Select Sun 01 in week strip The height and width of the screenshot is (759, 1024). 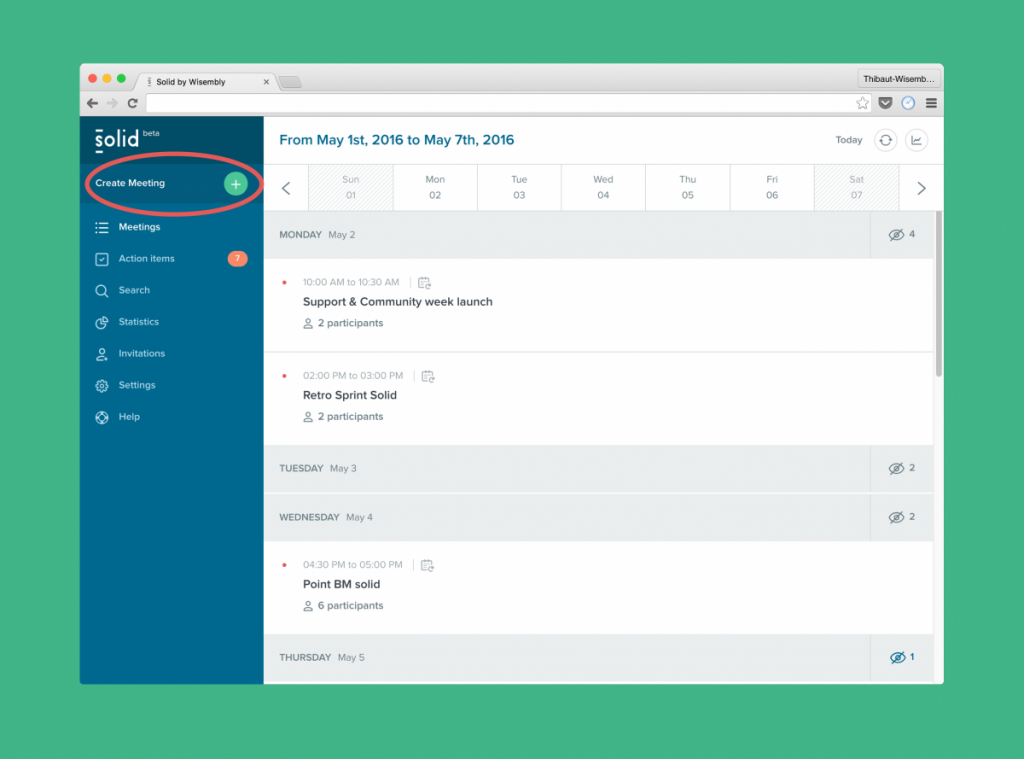(x=351, y=187)
